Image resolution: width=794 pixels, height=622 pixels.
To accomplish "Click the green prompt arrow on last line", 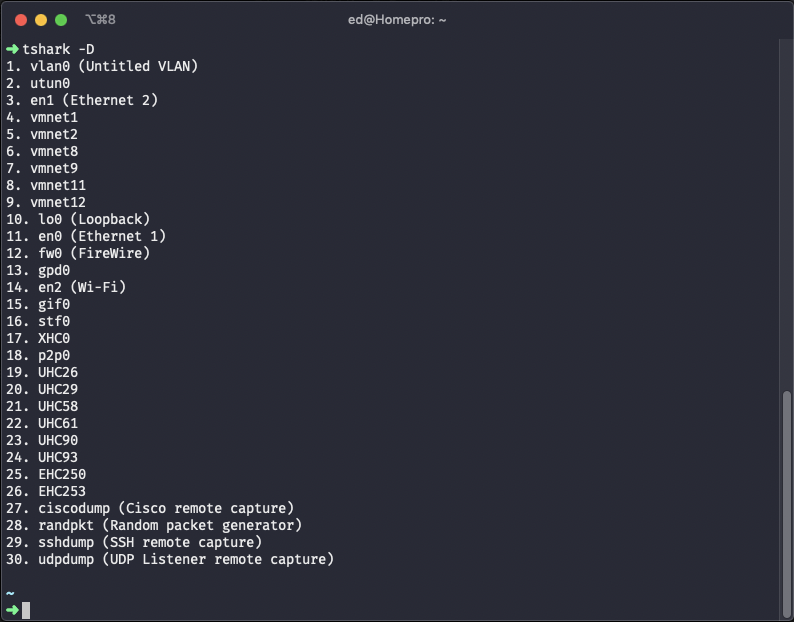I will tap(12, 610).
